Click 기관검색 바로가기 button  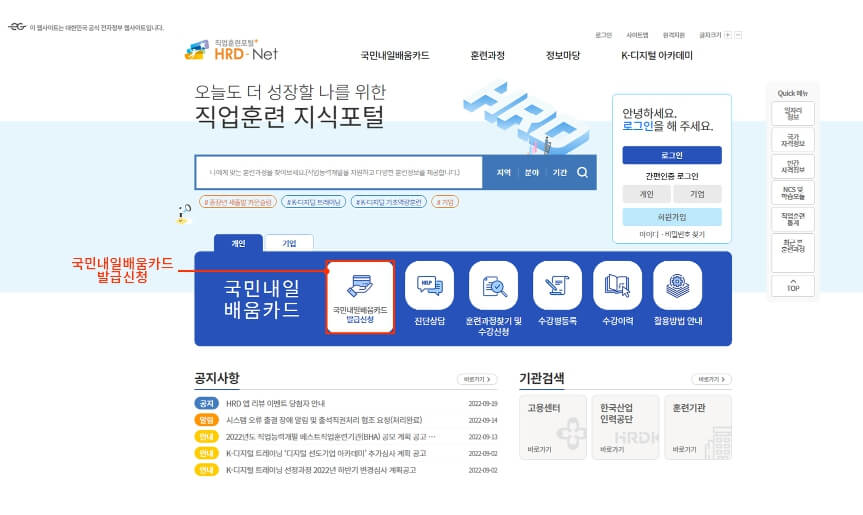click(x=711, y=380)
